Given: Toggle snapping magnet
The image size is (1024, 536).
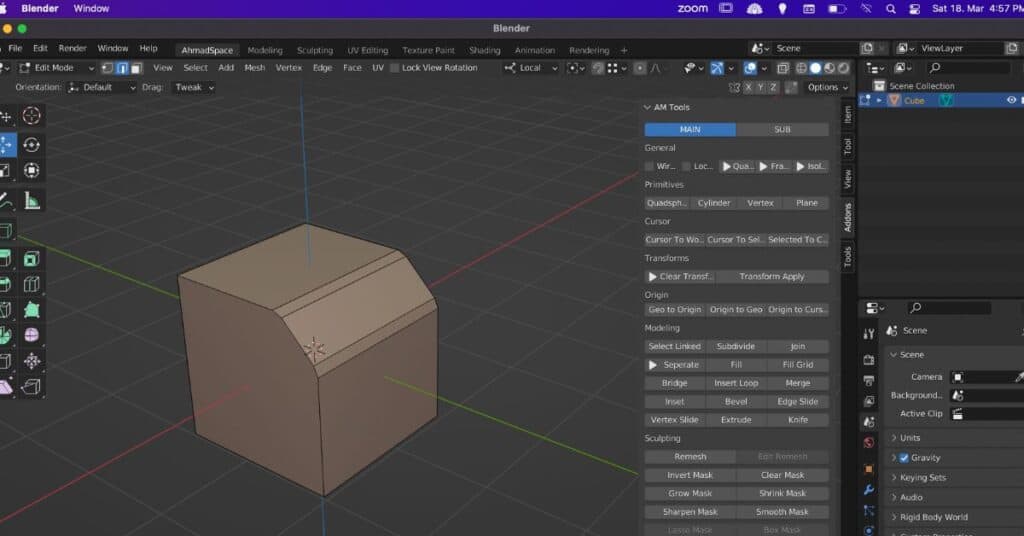Looking at the screenshot, I should (598, 68).
